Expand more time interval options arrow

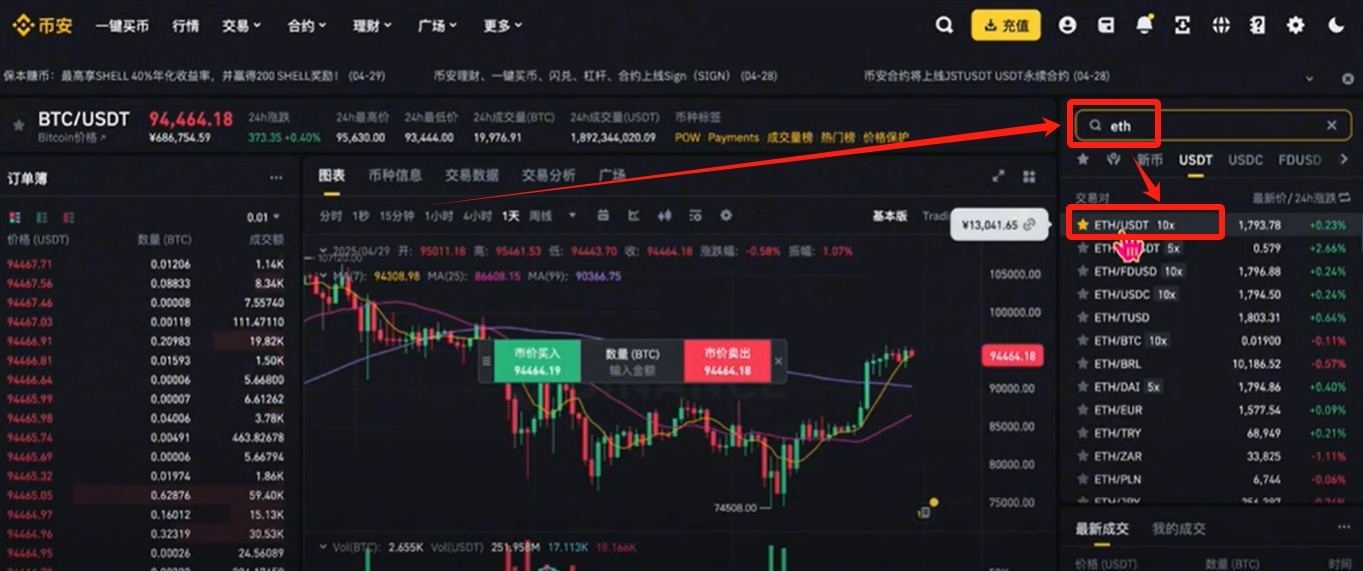coord(572,215)
